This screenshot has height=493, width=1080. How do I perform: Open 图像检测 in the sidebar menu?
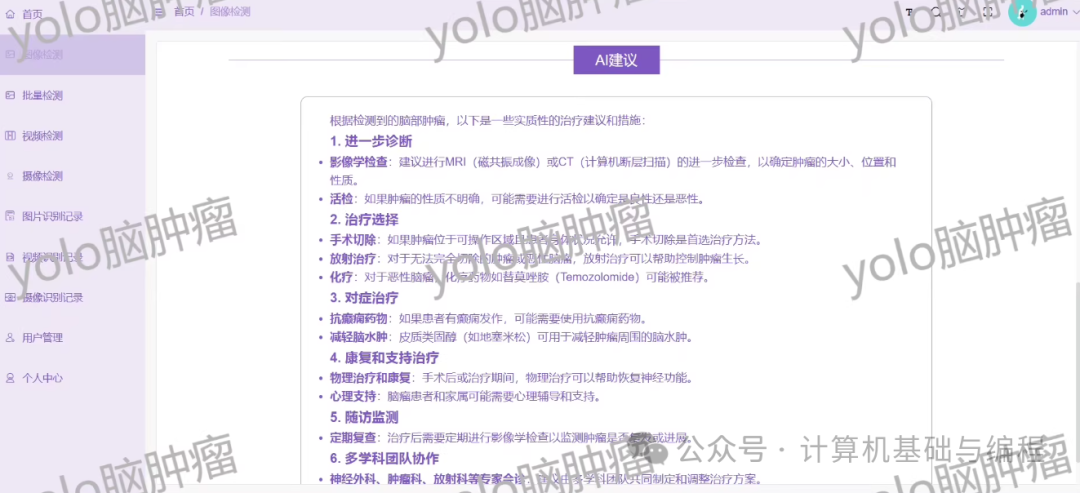tap(72, 54)
